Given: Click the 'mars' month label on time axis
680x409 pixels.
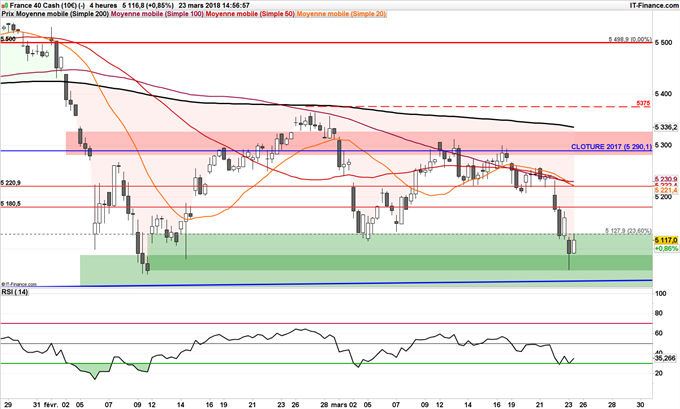Looking at the screenshot, I should pyautogui.click(x=339, y=405).
